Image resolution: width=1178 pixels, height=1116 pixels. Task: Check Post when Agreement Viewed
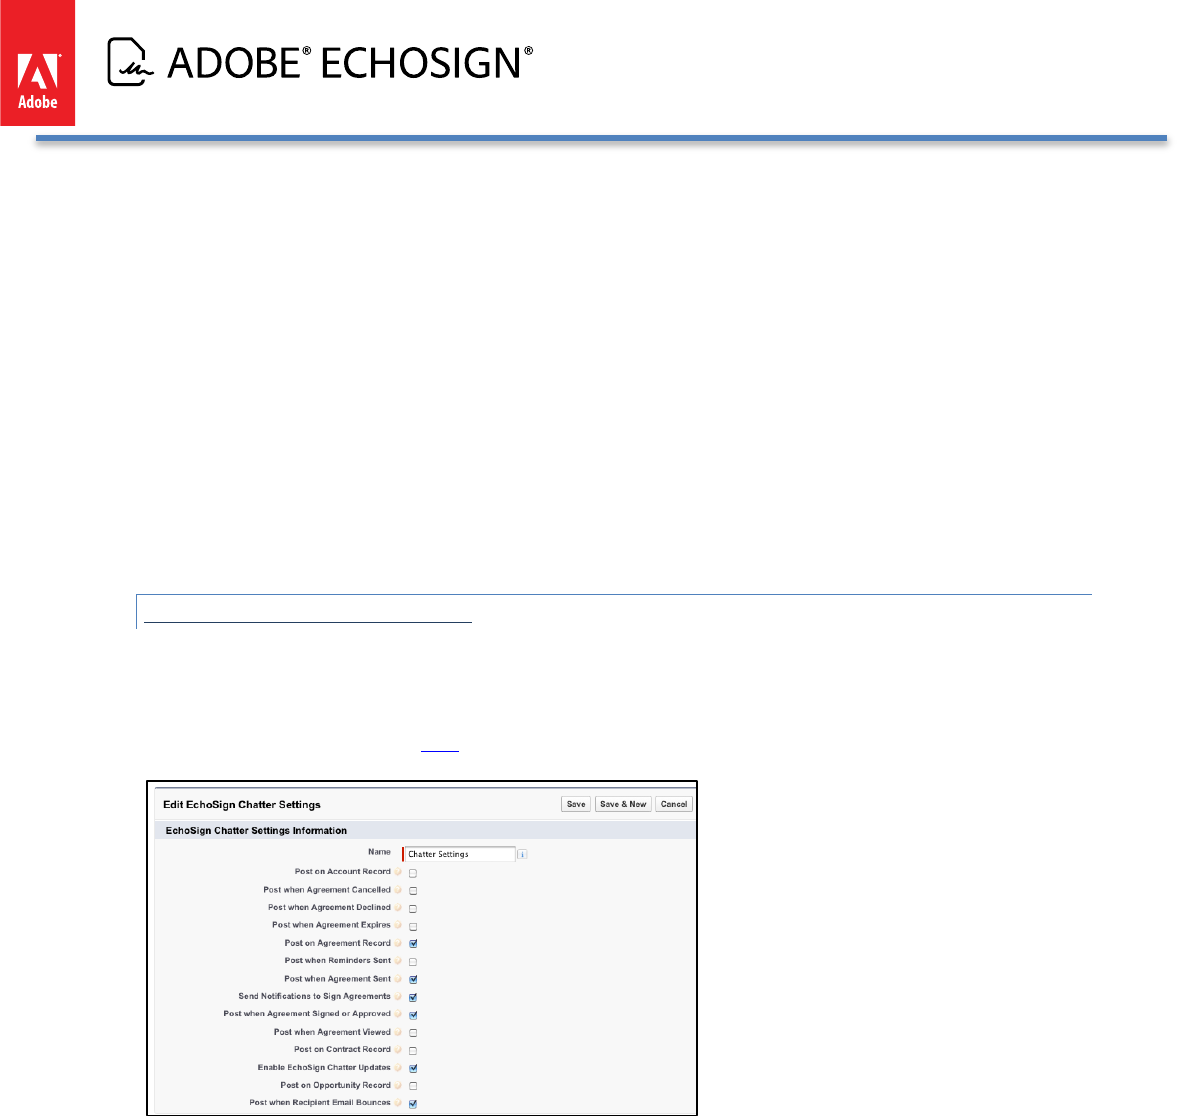click(413, 1033)
